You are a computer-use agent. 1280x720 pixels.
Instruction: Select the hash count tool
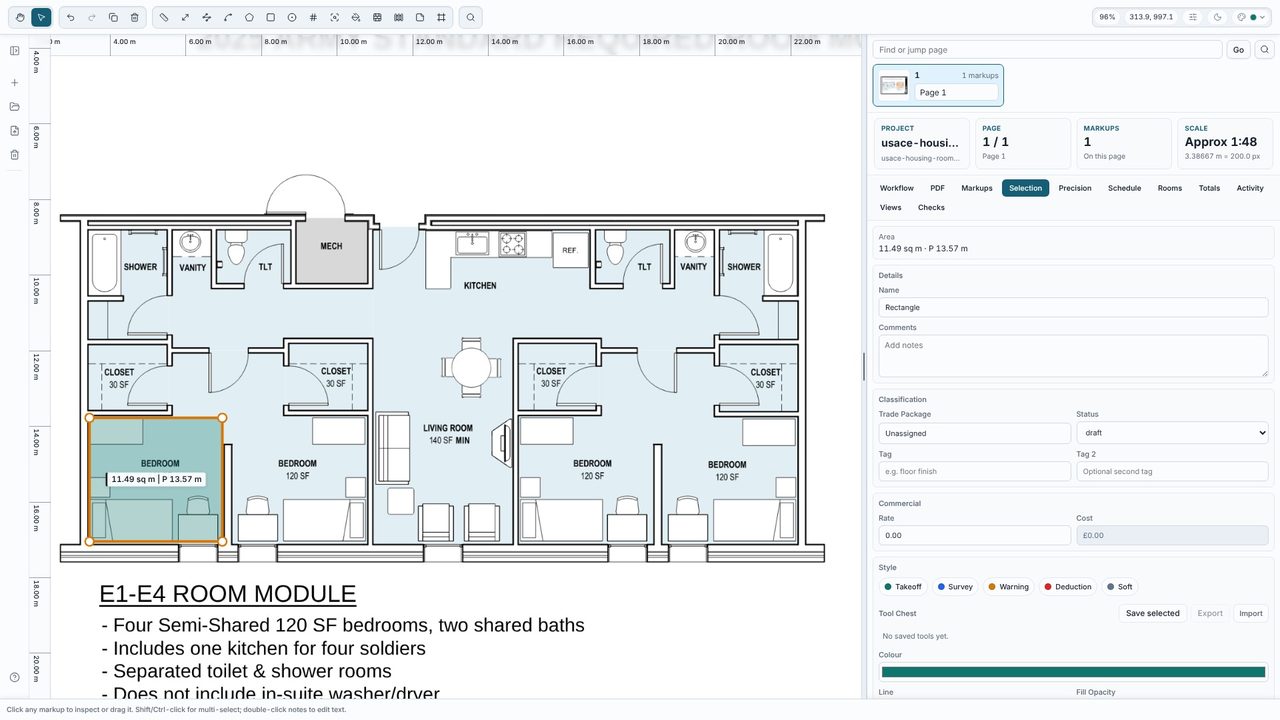pos(313,17)
